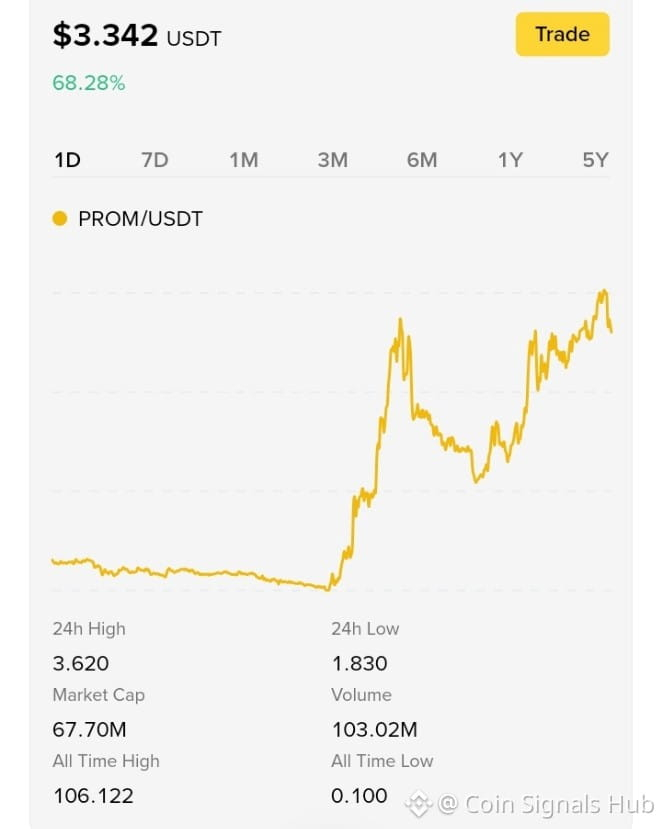Click the yellow Trade button

point(563,34)
